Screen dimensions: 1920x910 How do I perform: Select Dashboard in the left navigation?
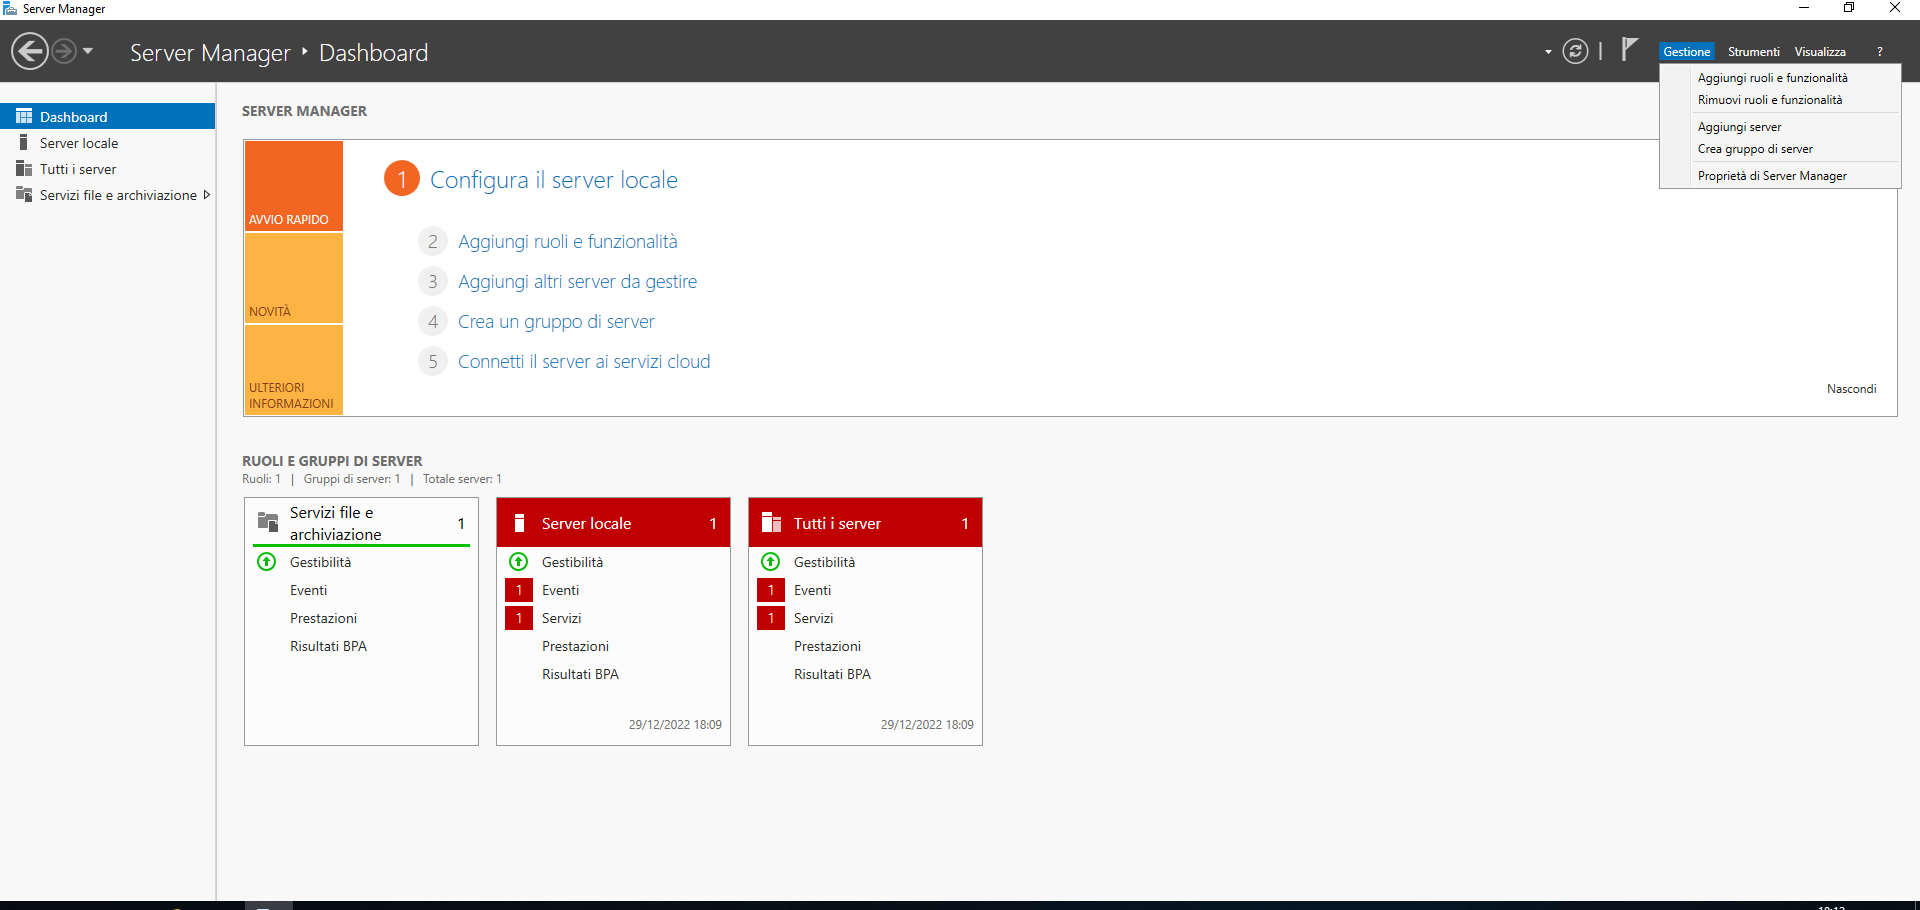[x=108, y=116]
